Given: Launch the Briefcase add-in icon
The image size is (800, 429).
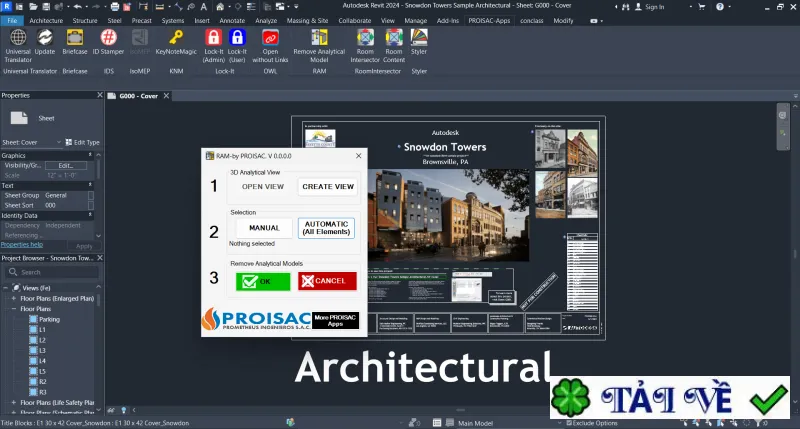Looking at the screenshot, I should (74, 42).
